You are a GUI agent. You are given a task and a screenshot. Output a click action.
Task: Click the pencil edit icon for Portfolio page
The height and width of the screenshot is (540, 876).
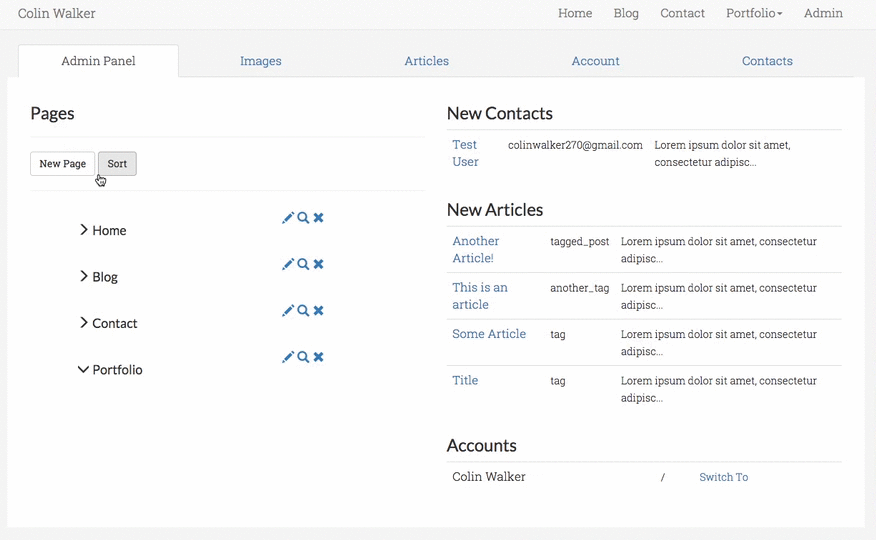click(288, 357)
